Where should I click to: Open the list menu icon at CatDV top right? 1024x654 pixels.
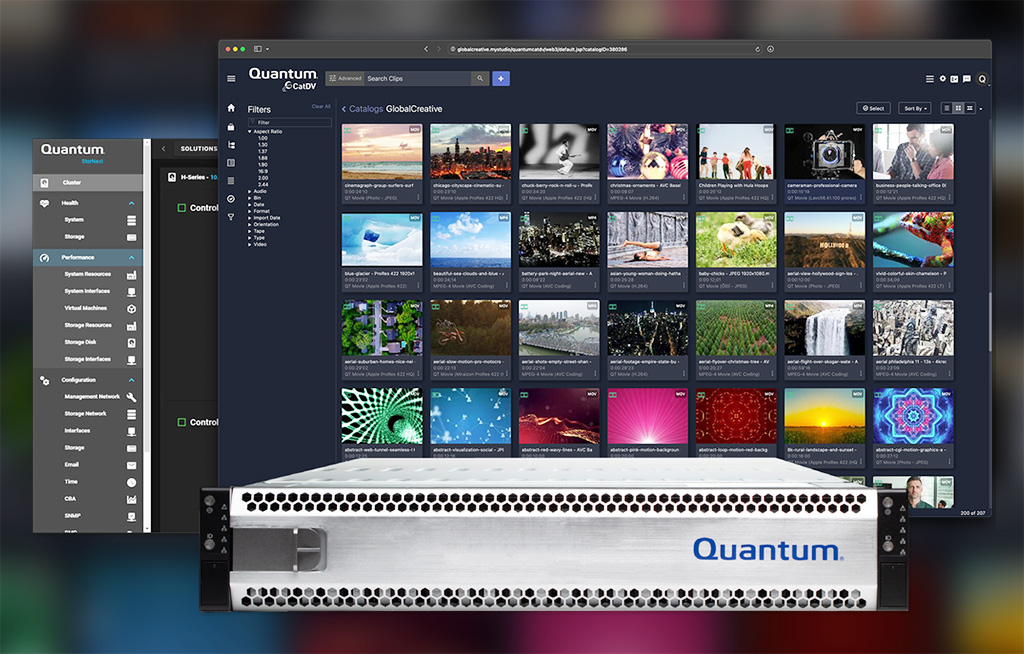(x=929, y=79)
